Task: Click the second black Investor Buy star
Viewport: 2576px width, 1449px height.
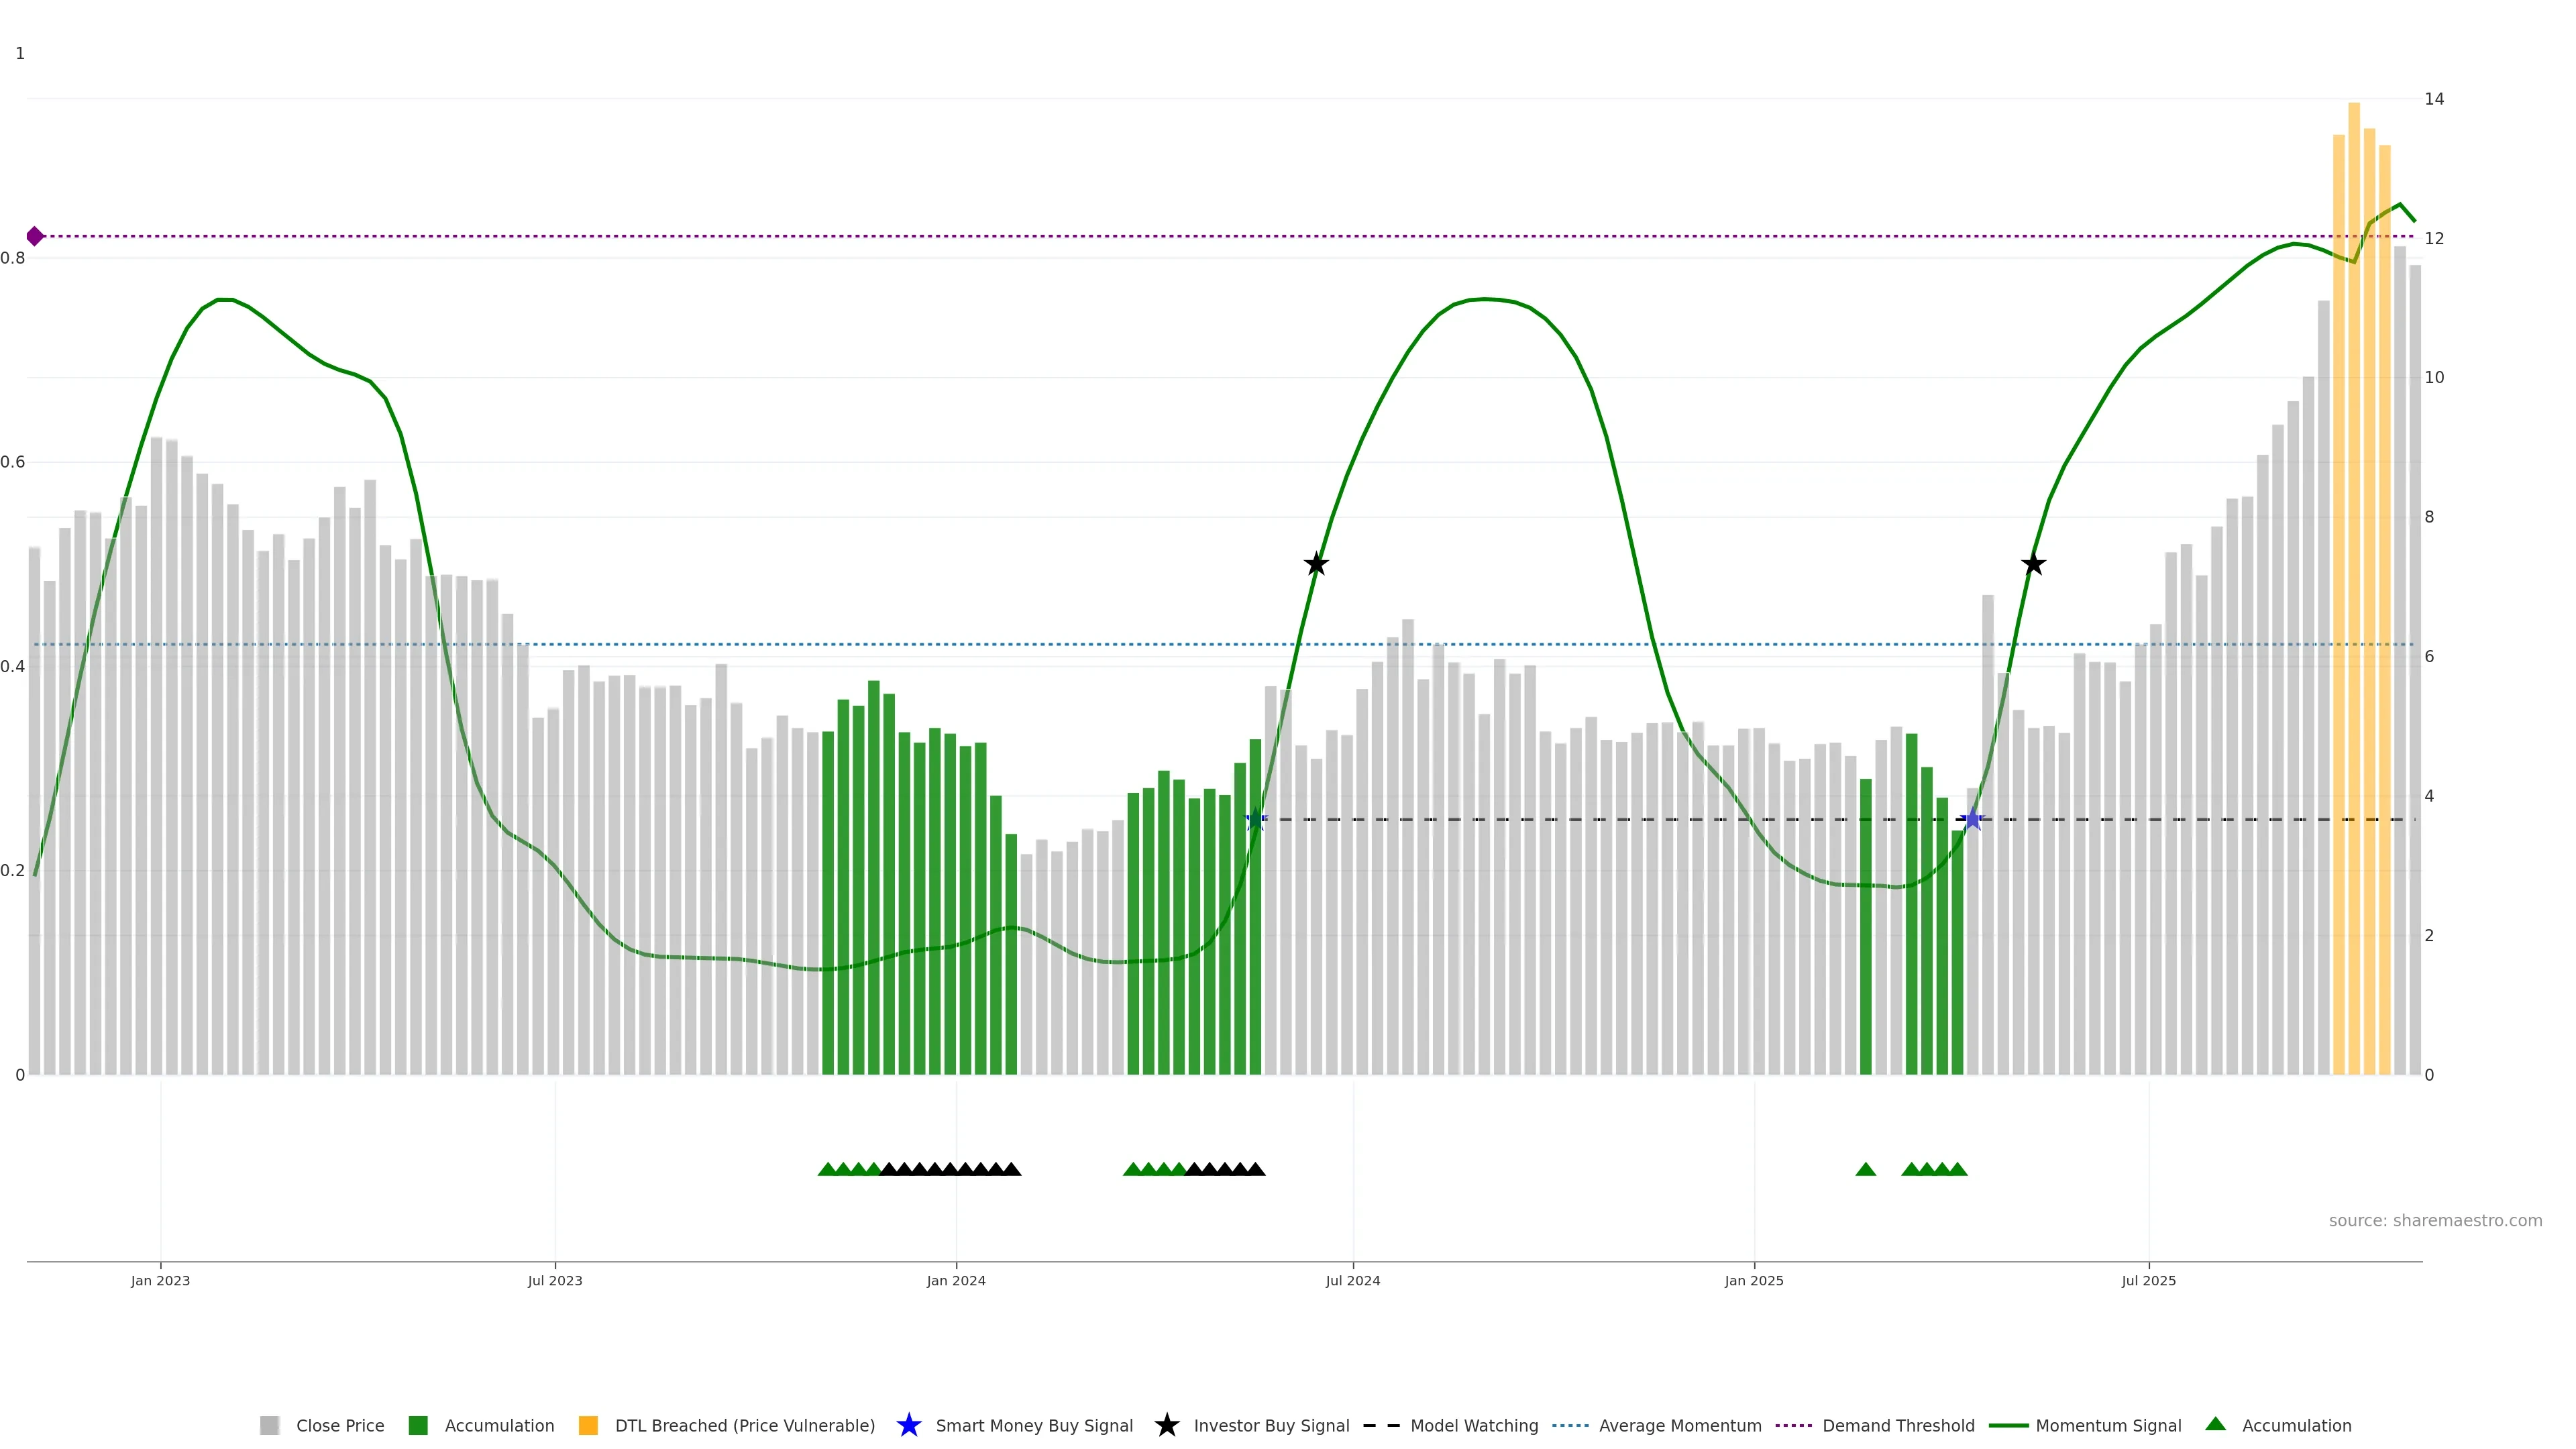Action: 2033,564
